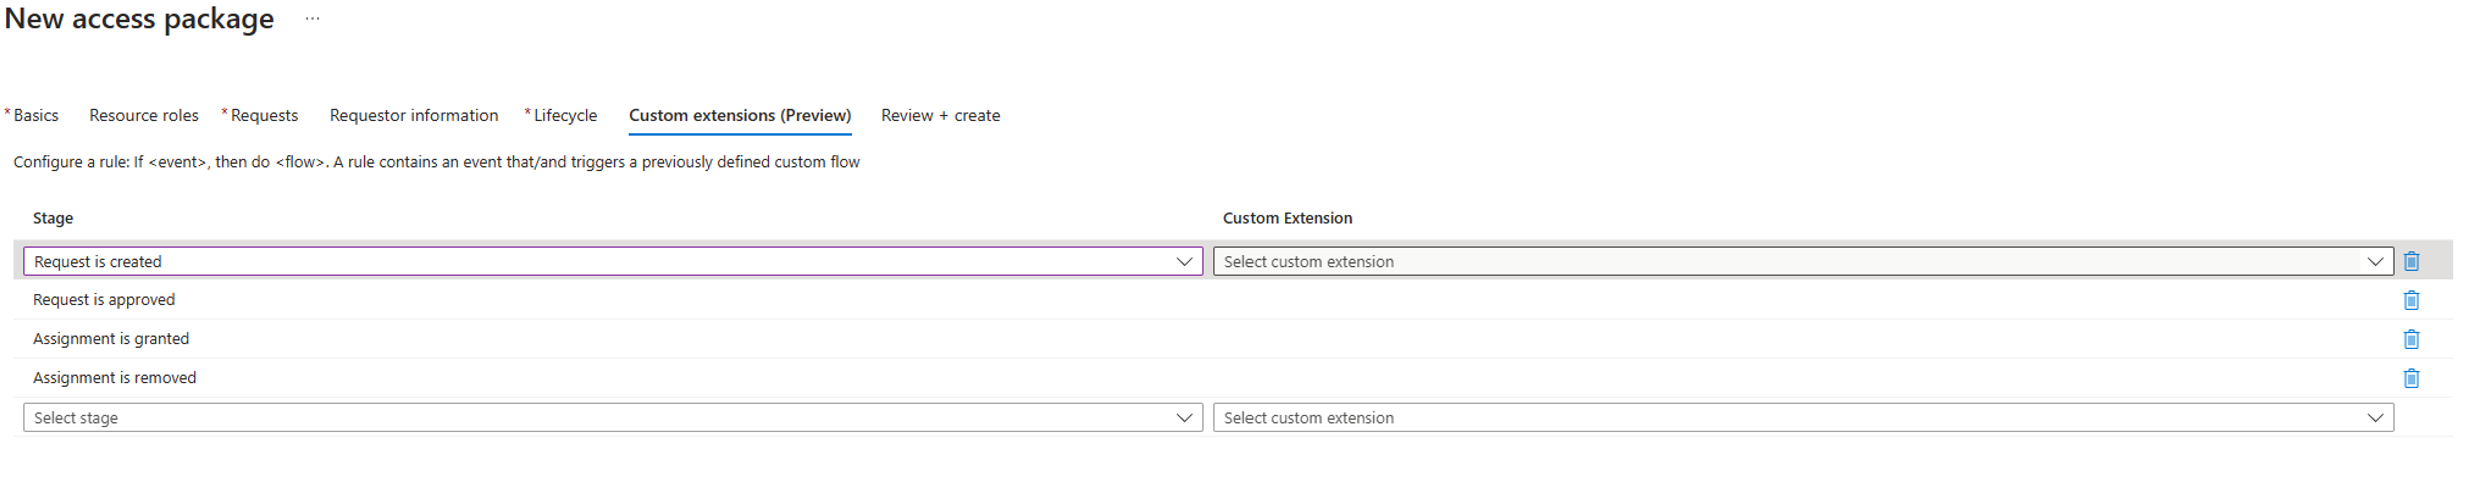Image resolution: width=2492 pixels, height=484 pixels.
Task: Go to the Review + create tab
Action: pos(940,115)
